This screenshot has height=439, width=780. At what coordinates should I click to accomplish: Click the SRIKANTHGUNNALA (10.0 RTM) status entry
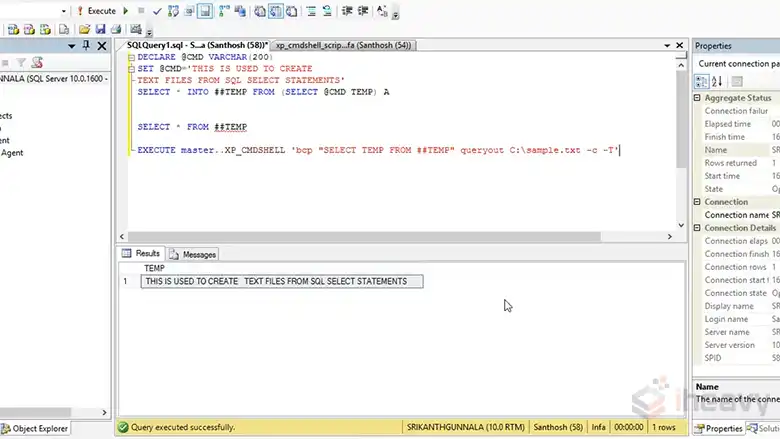pyautogui.click(x=466, y=427)
